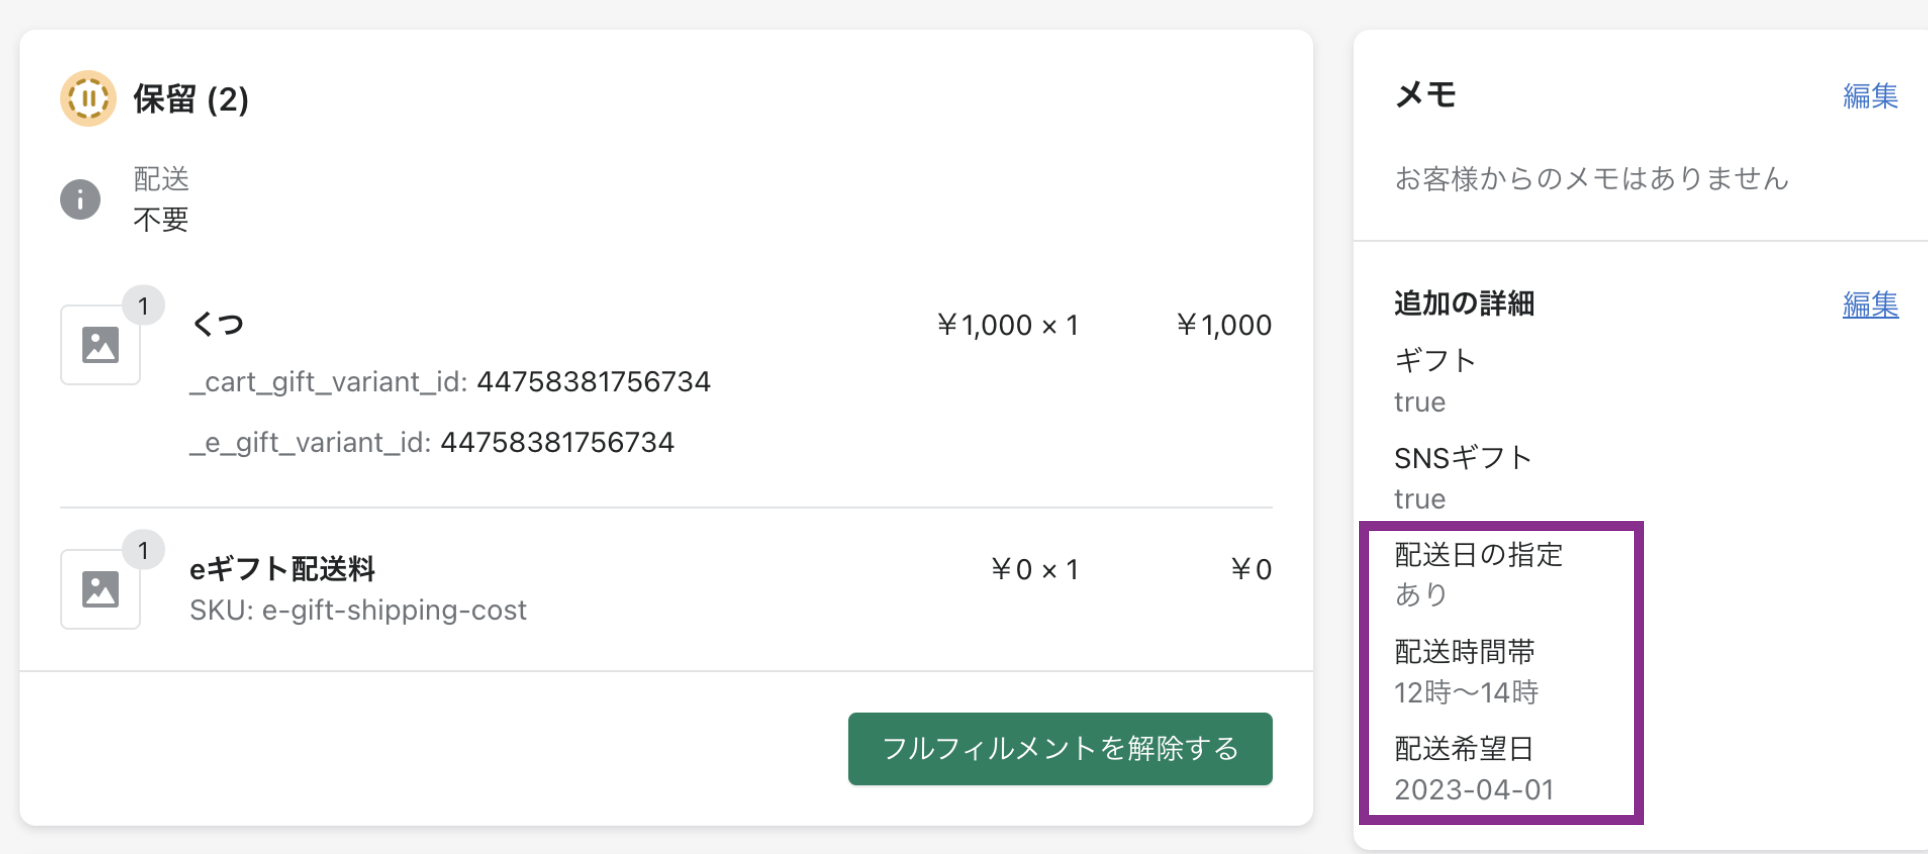The width and height of the screenshot is (1928, 854).
Task: Click the quantity badge on くつ
Action: [143, 306]
